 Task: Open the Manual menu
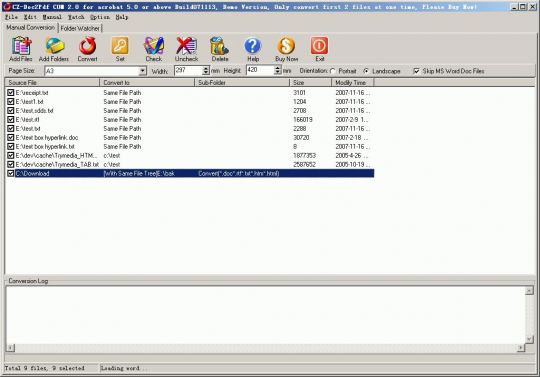pyautogui.click(x=52, y=17)
